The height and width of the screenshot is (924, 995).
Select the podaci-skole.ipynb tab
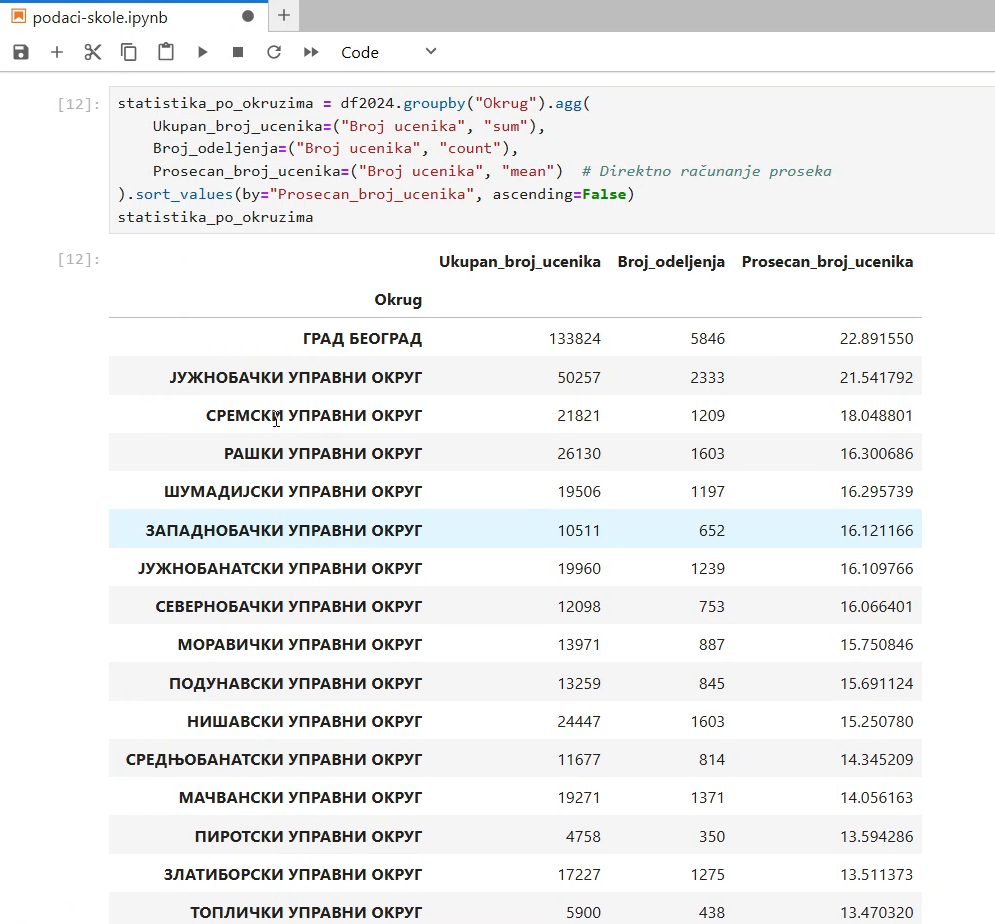100,18
